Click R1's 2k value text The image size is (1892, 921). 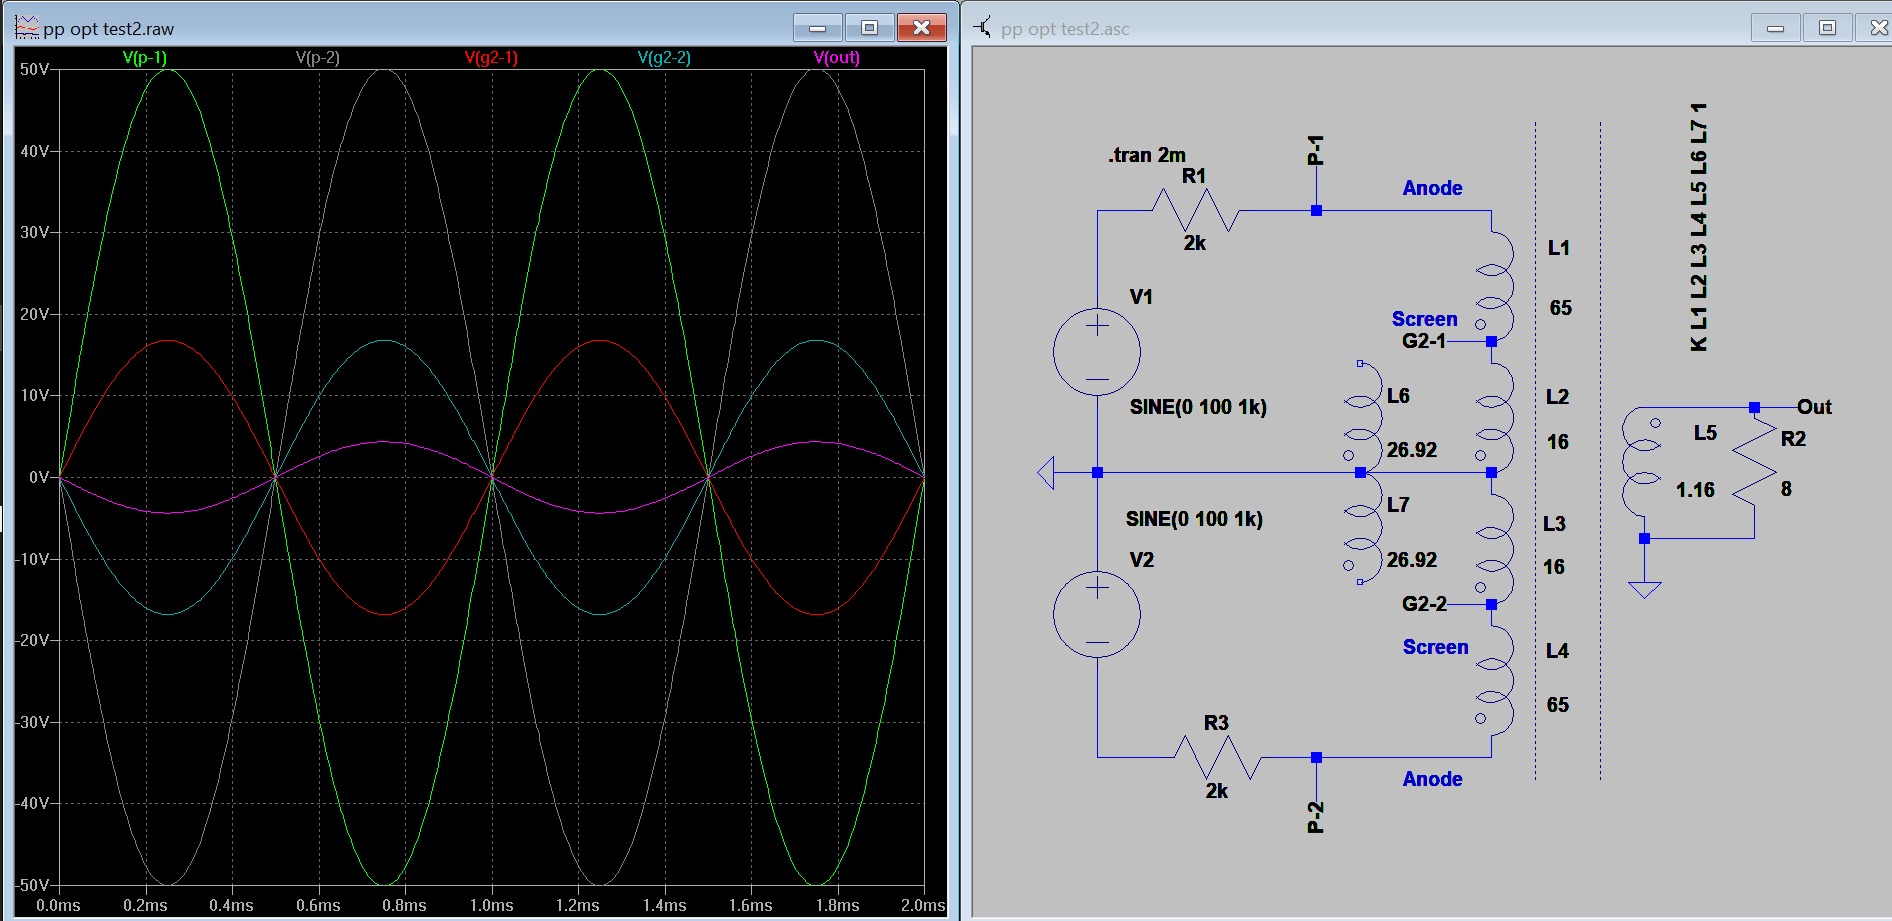pyautogui.click(x=1195, y=243)
